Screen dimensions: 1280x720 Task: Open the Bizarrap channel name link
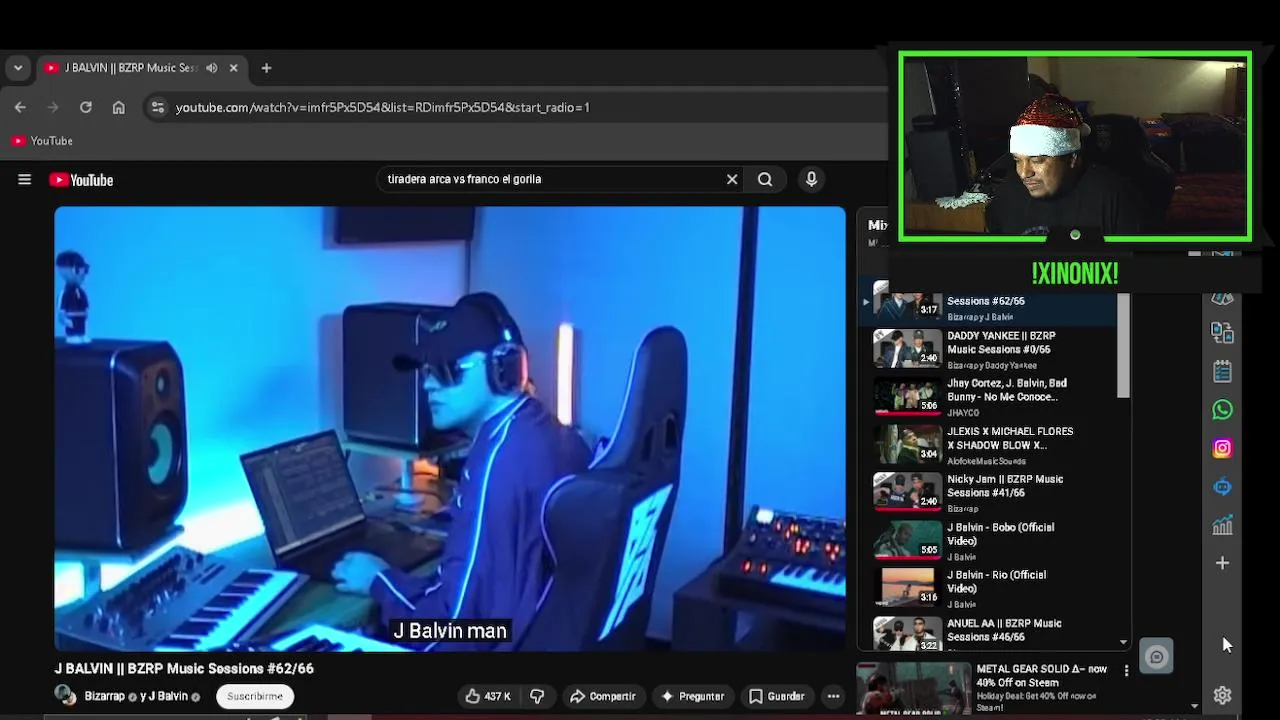[x=104, y=696]
